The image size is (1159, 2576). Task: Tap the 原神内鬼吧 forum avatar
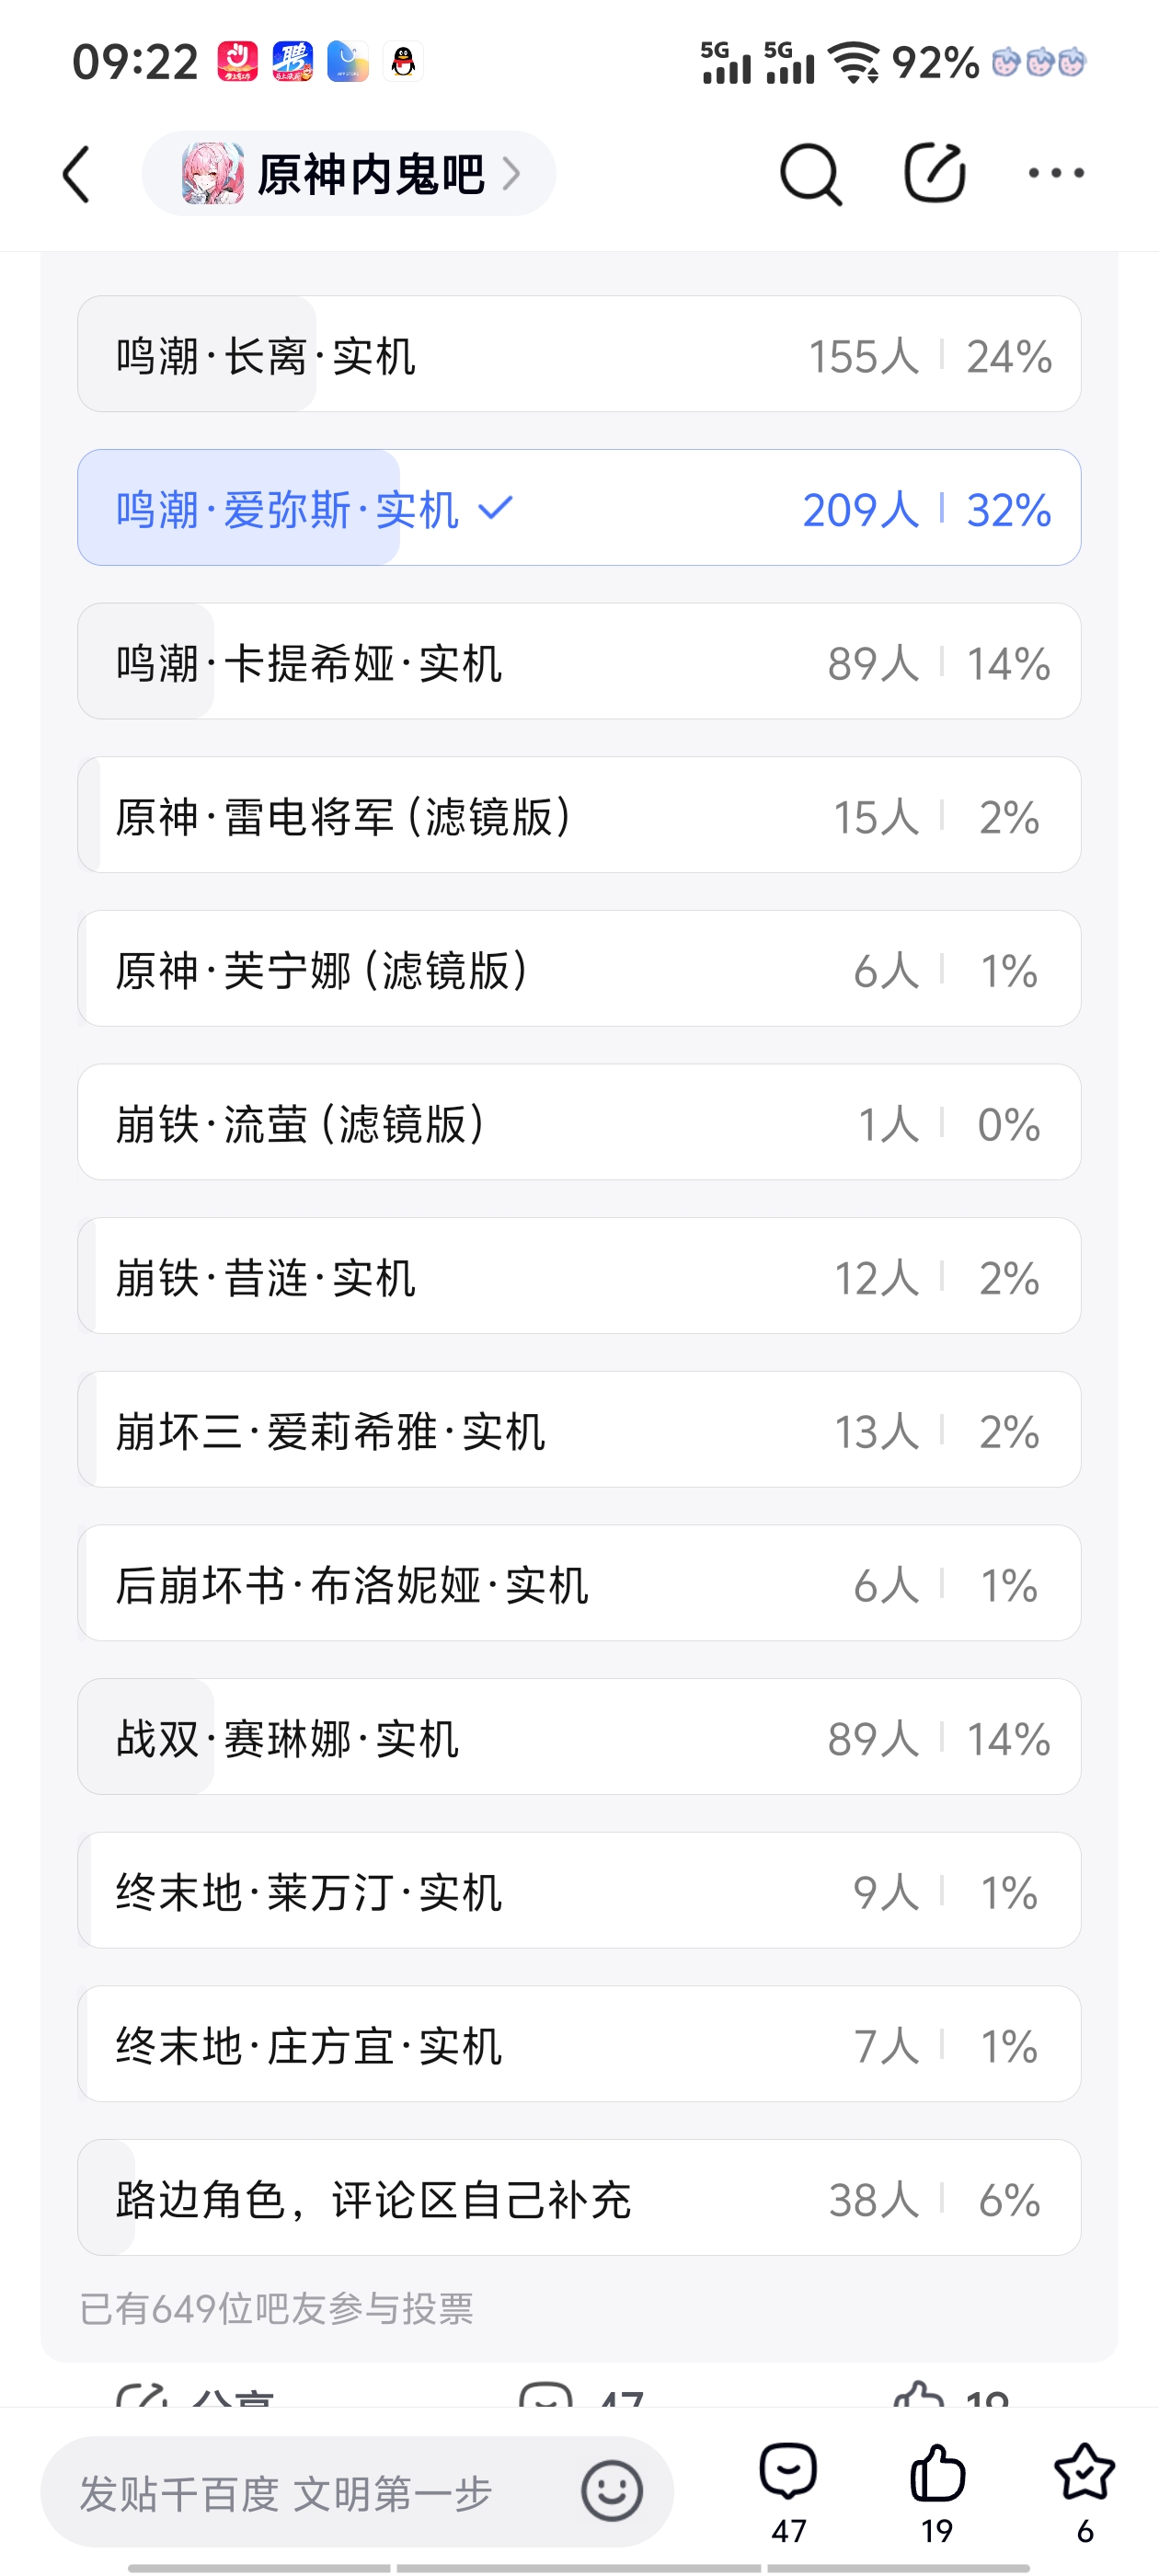pos(212,174)
